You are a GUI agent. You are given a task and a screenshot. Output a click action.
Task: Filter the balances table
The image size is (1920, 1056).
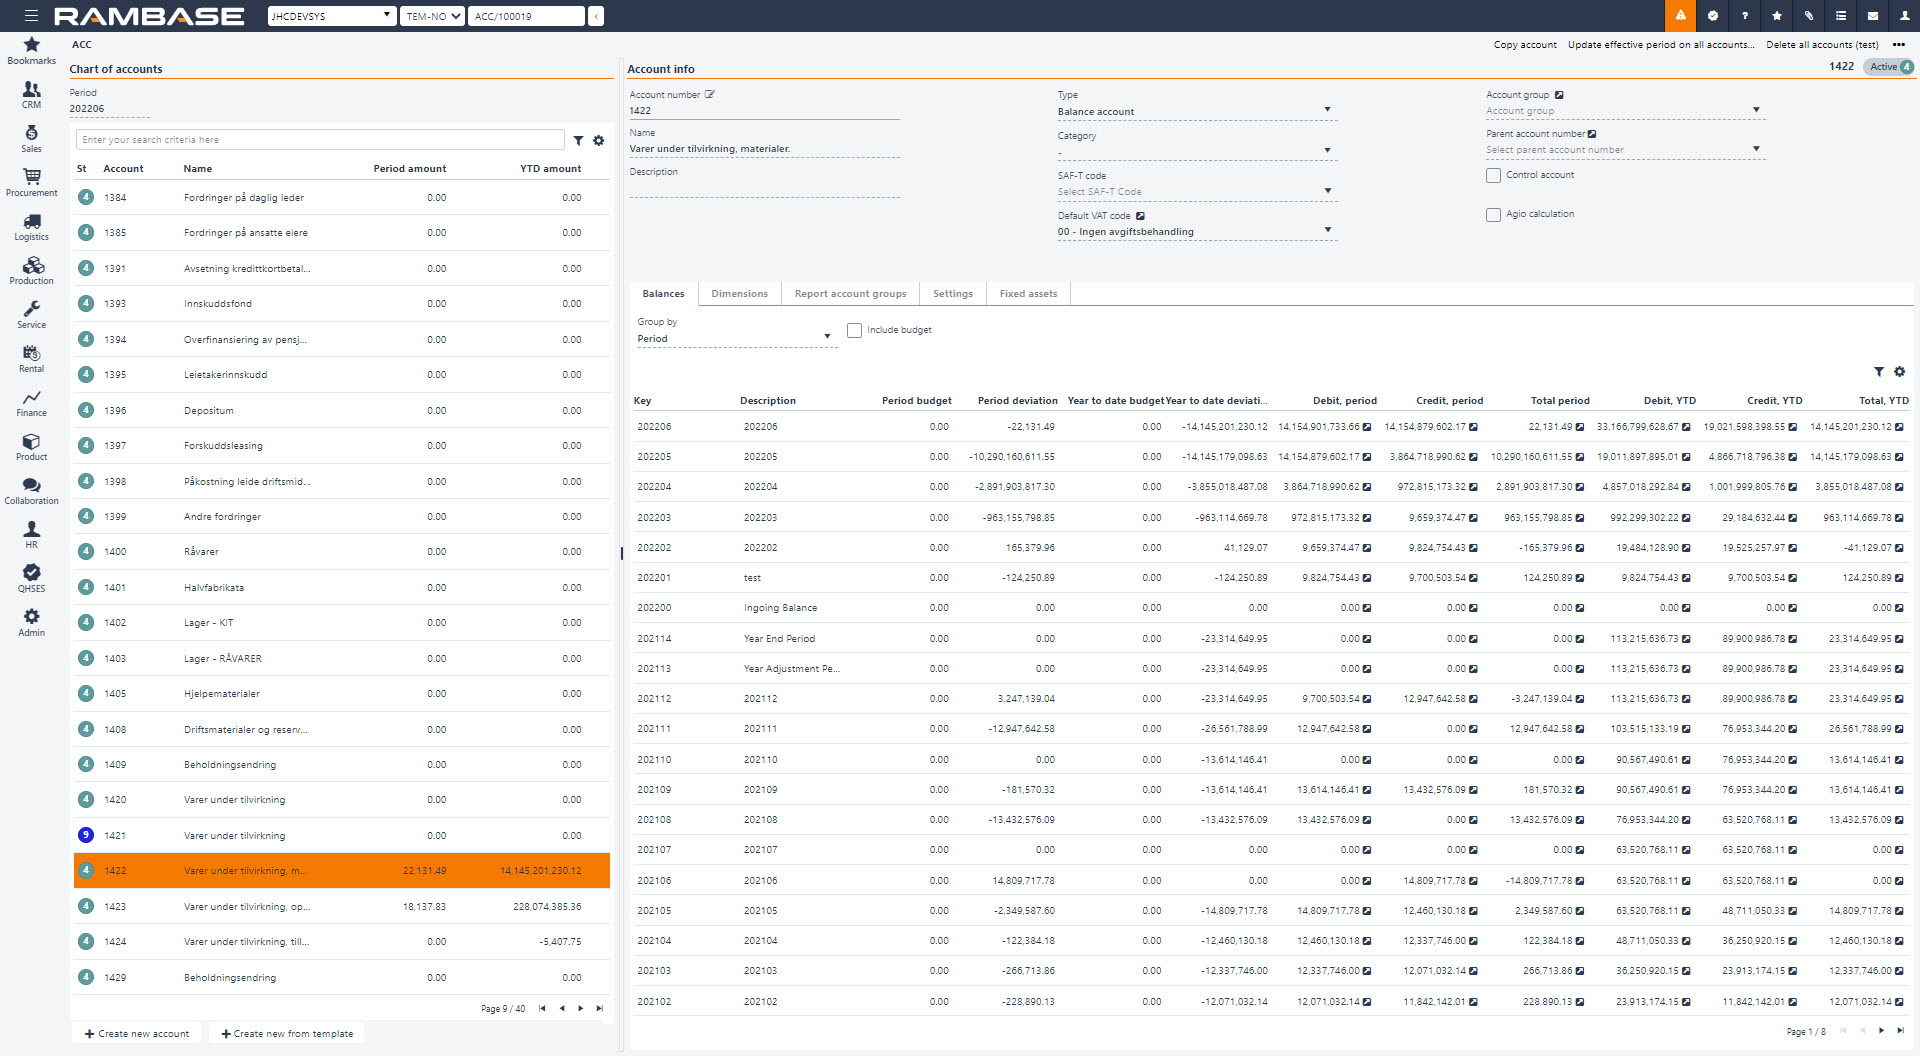[1879, 371]
